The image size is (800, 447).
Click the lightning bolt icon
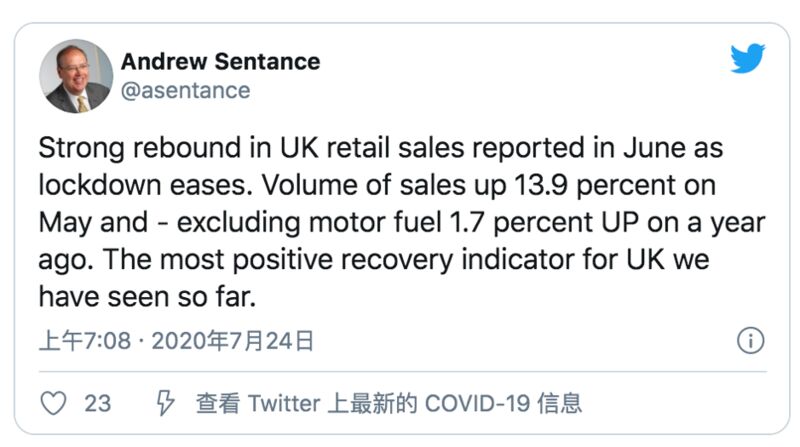point(165,403)
